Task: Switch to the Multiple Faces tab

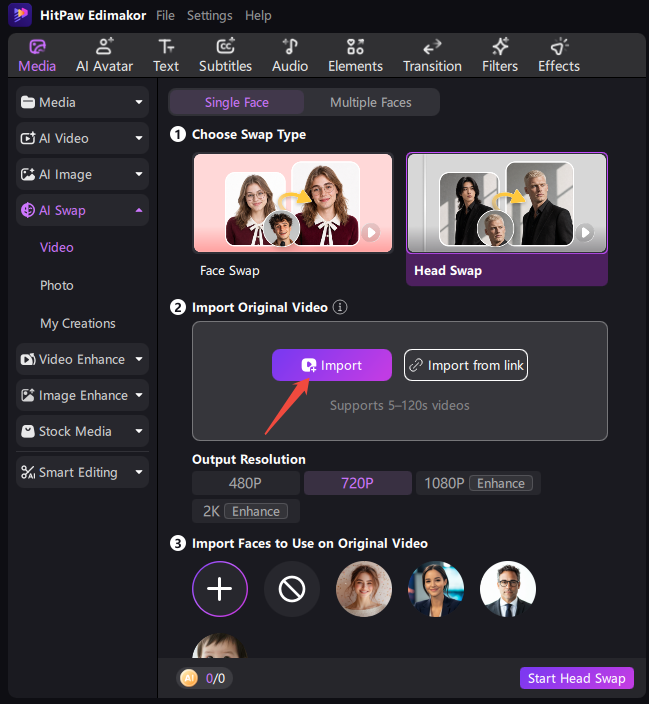Action: click(x=371, y=102)
